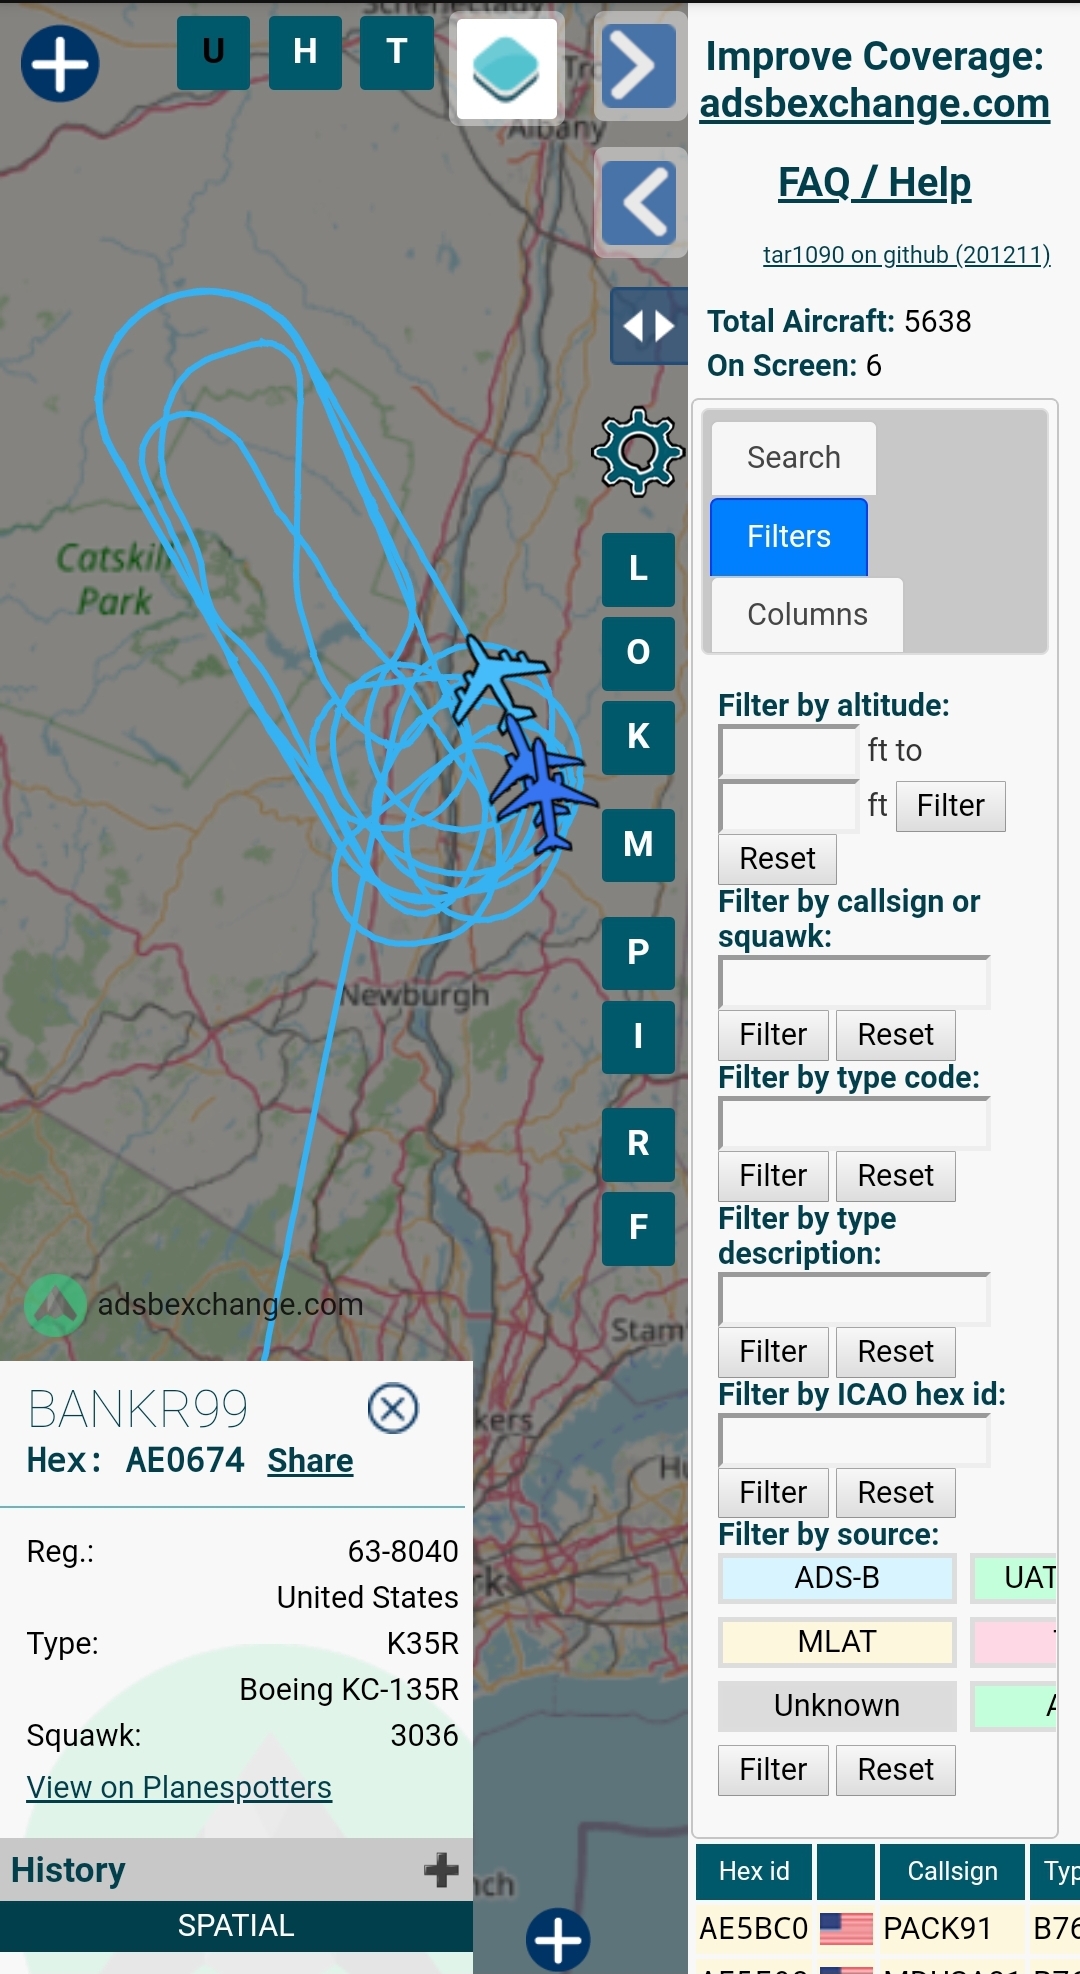Image resolution: width=1080 pixels, height=1974 pixels.
Task: Toggle the U map button
Action: pyautogui.click(x=213, y=53)
